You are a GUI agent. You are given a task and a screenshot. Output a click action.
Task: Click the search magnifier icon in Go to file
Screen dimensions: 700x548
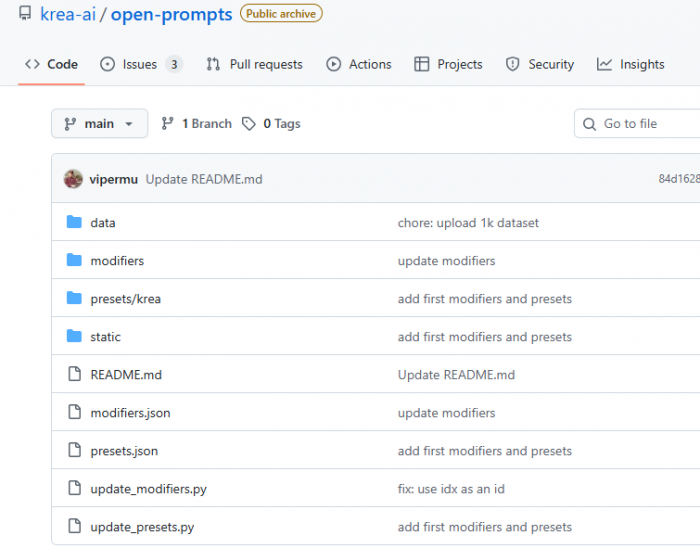(589, 124)
